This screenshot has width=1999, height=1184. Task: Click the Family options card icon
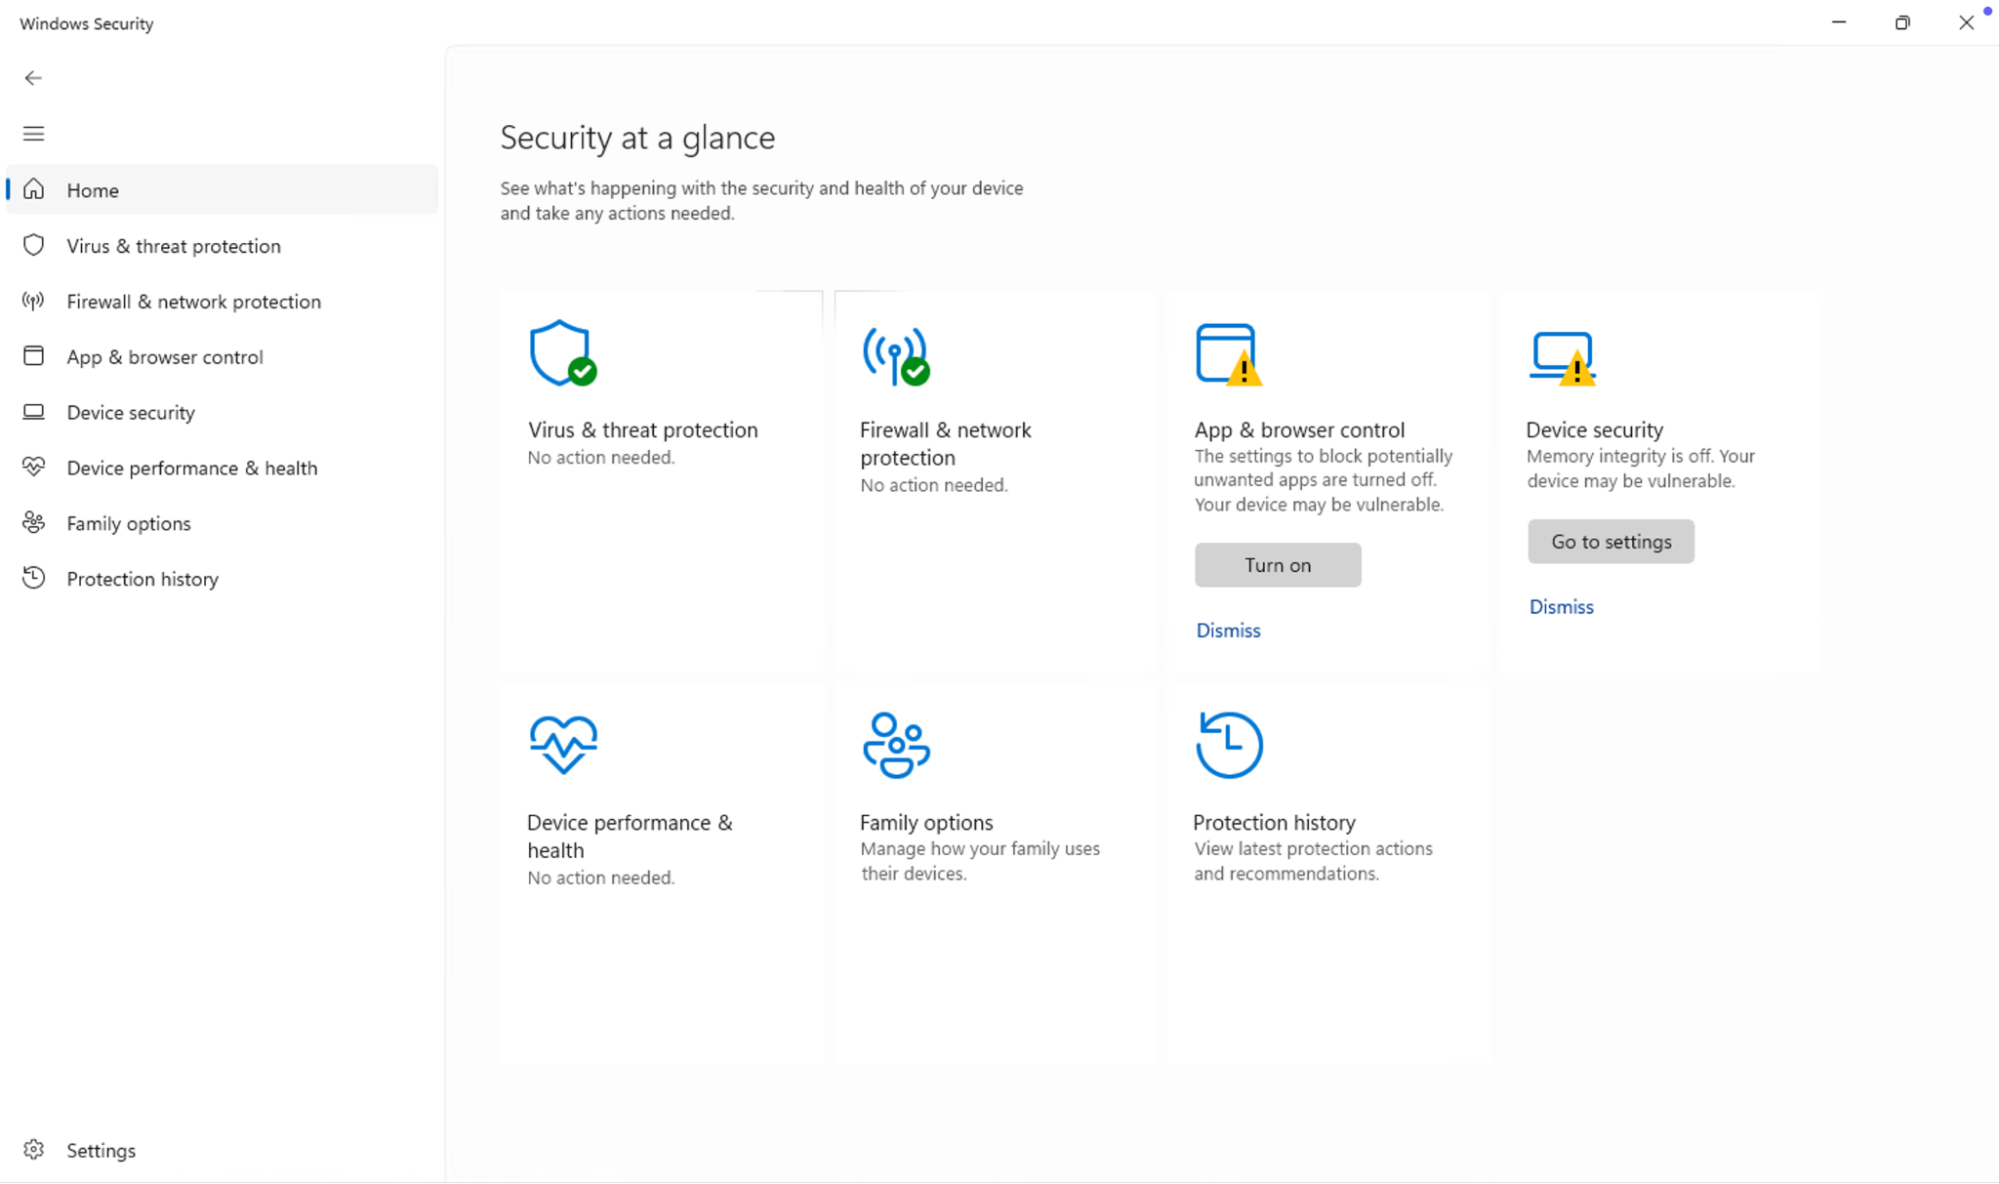pyautogui.click(x=895, y=744)
